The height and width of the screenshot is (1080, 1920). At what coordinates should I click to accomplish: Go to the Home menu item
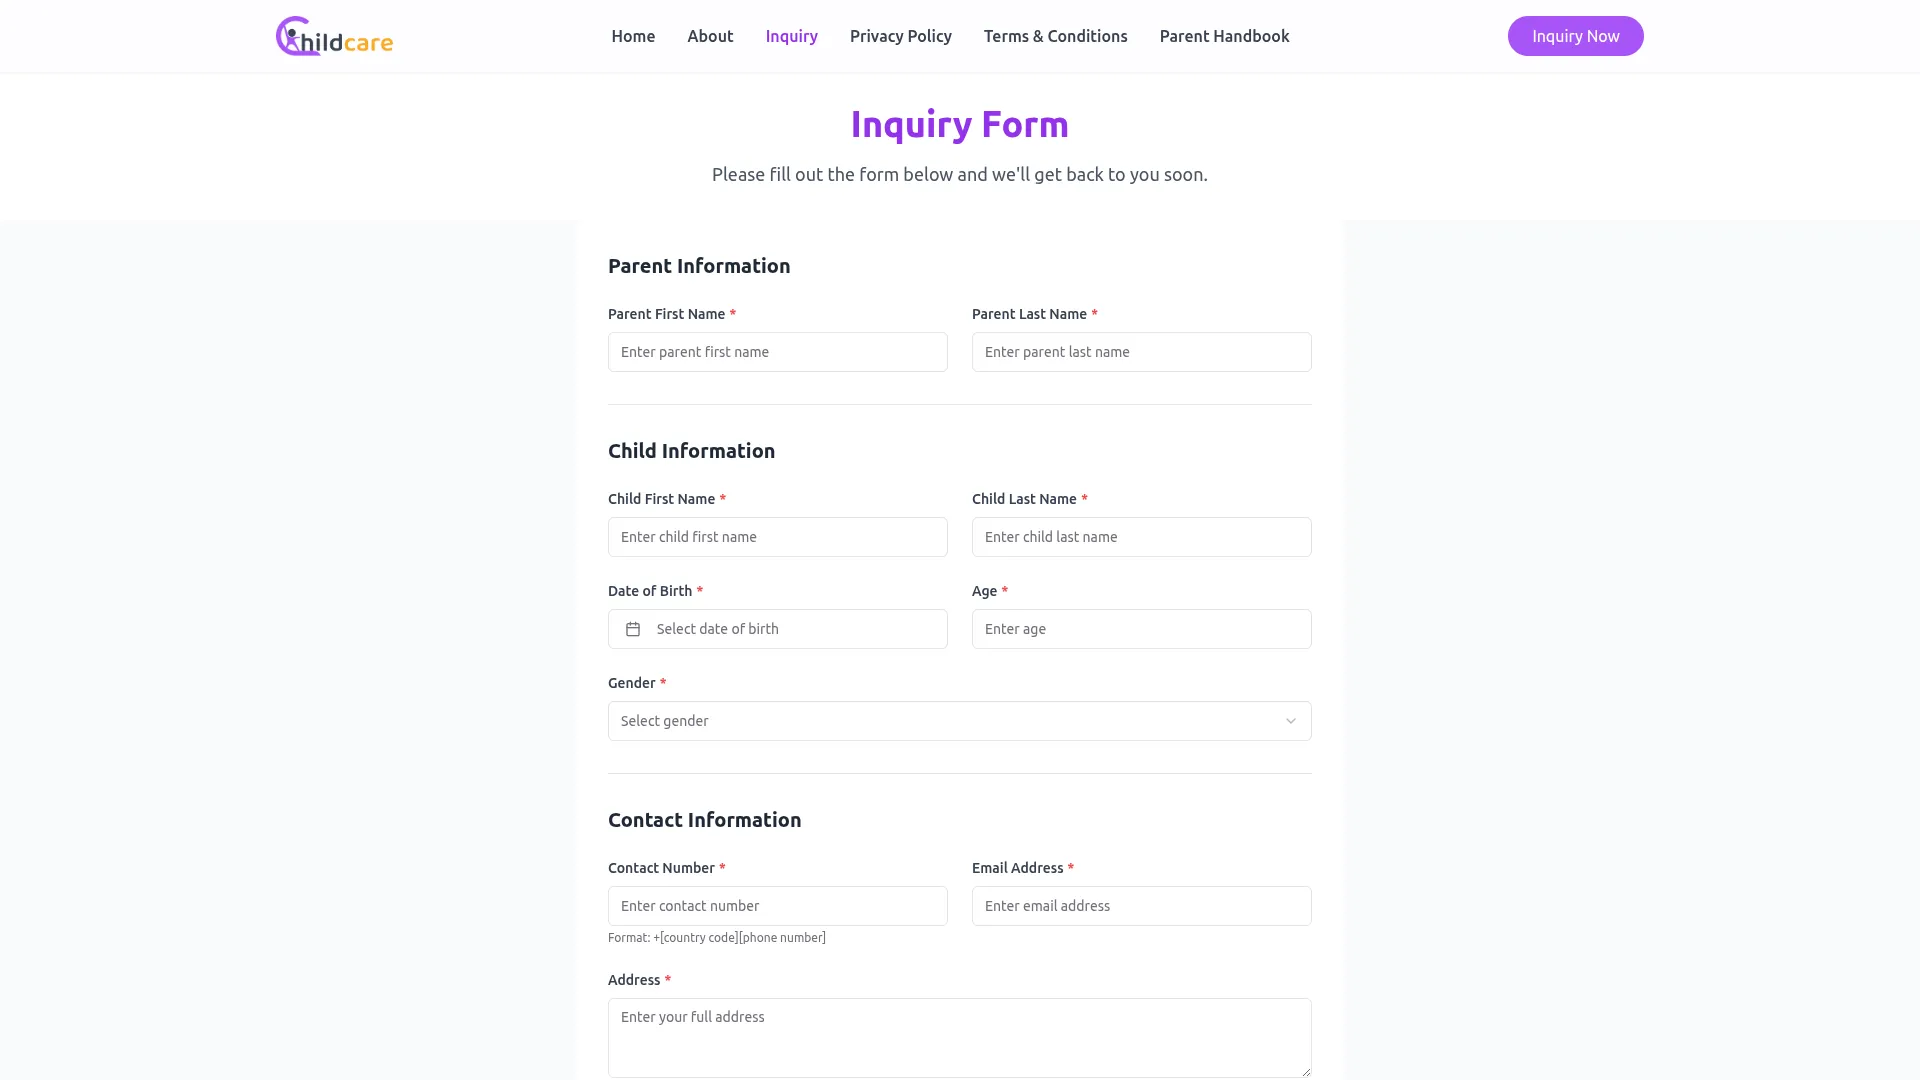click(x=633, y=36)
